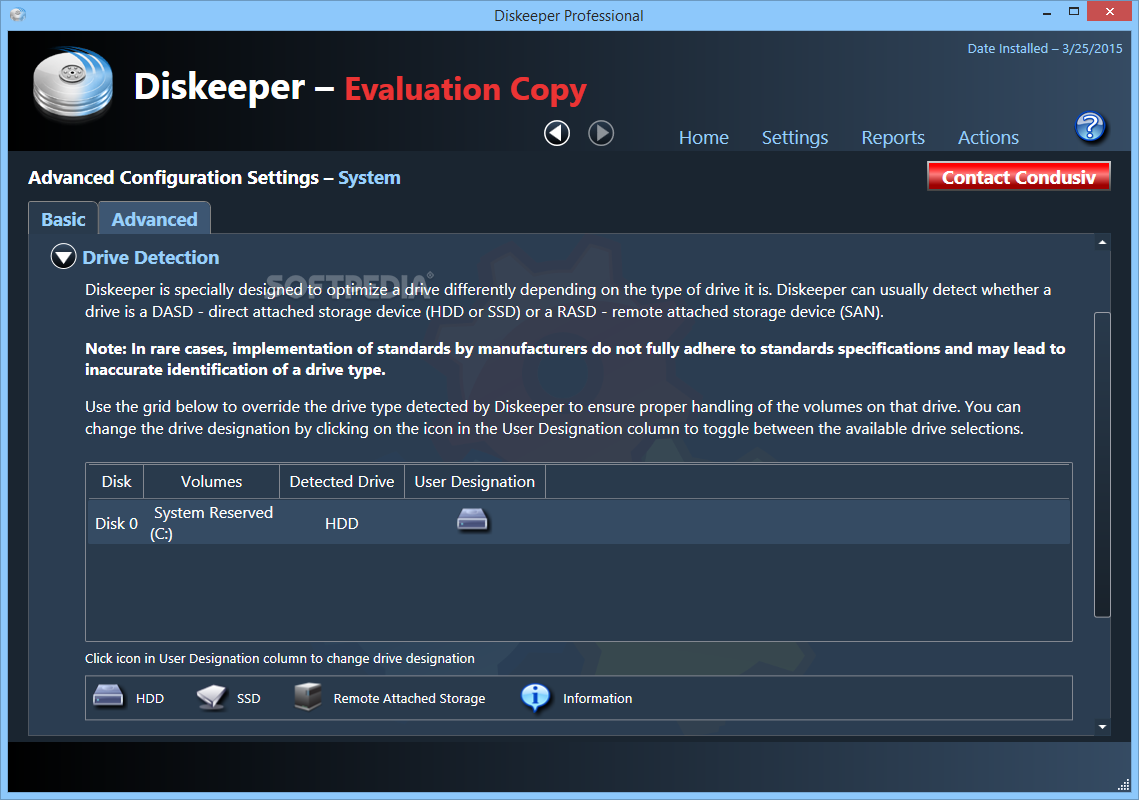The image size is (1139, 800).
Task: Open the Settings menu
Action: pos(795,137)
